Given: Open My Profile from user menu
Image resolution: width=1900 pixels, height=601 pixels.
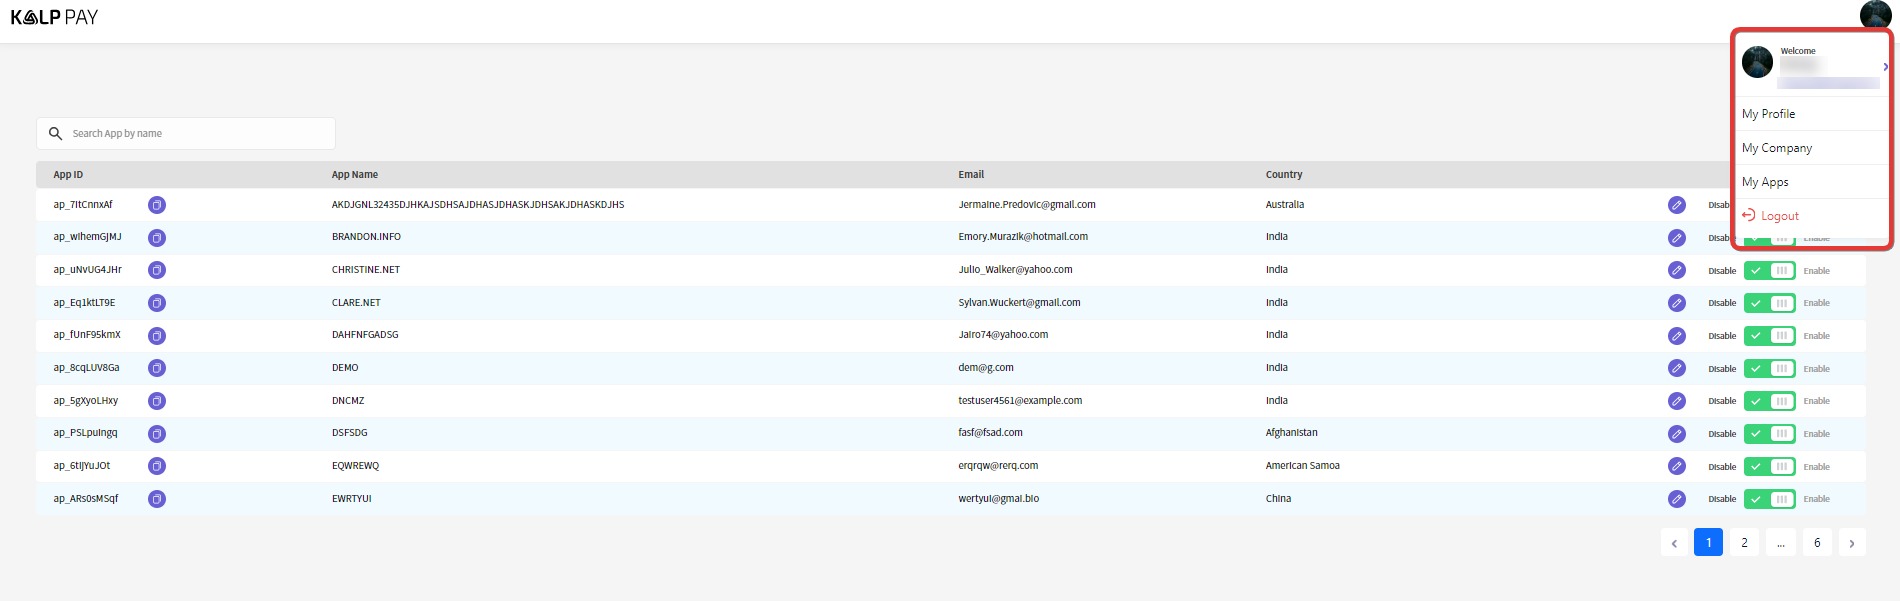Looking at the screenshot, I should tap(1768, 114).
